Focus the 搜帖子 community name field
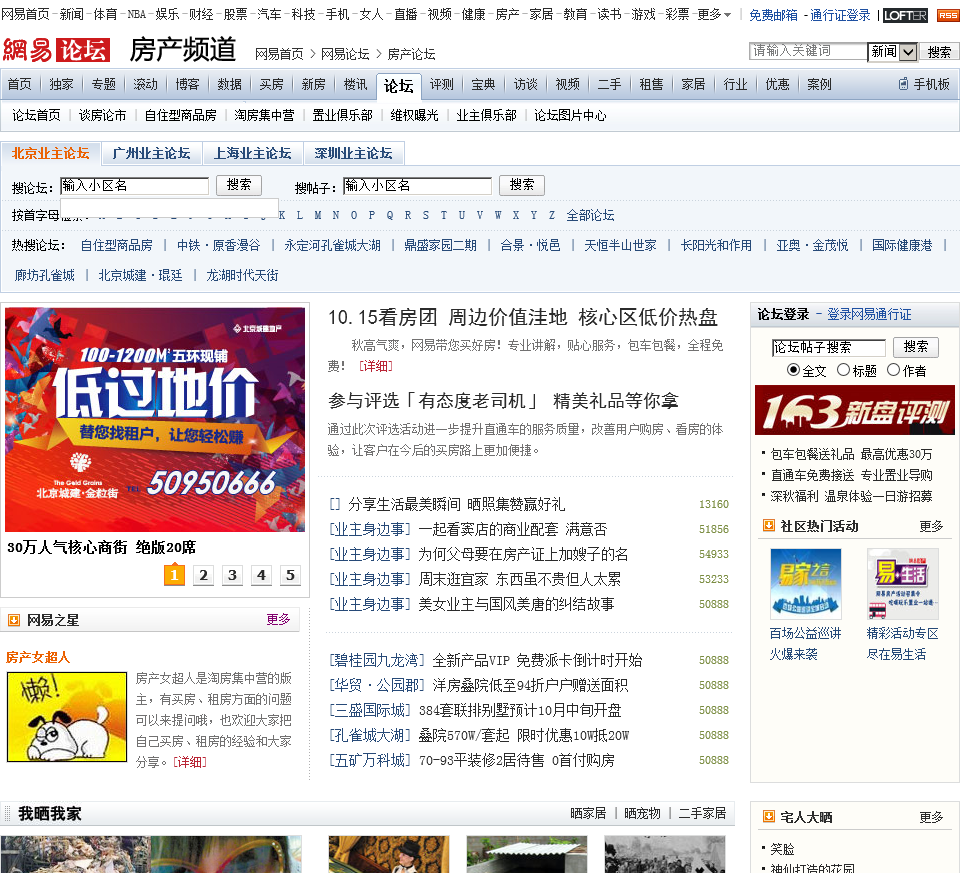 (417, 185)
